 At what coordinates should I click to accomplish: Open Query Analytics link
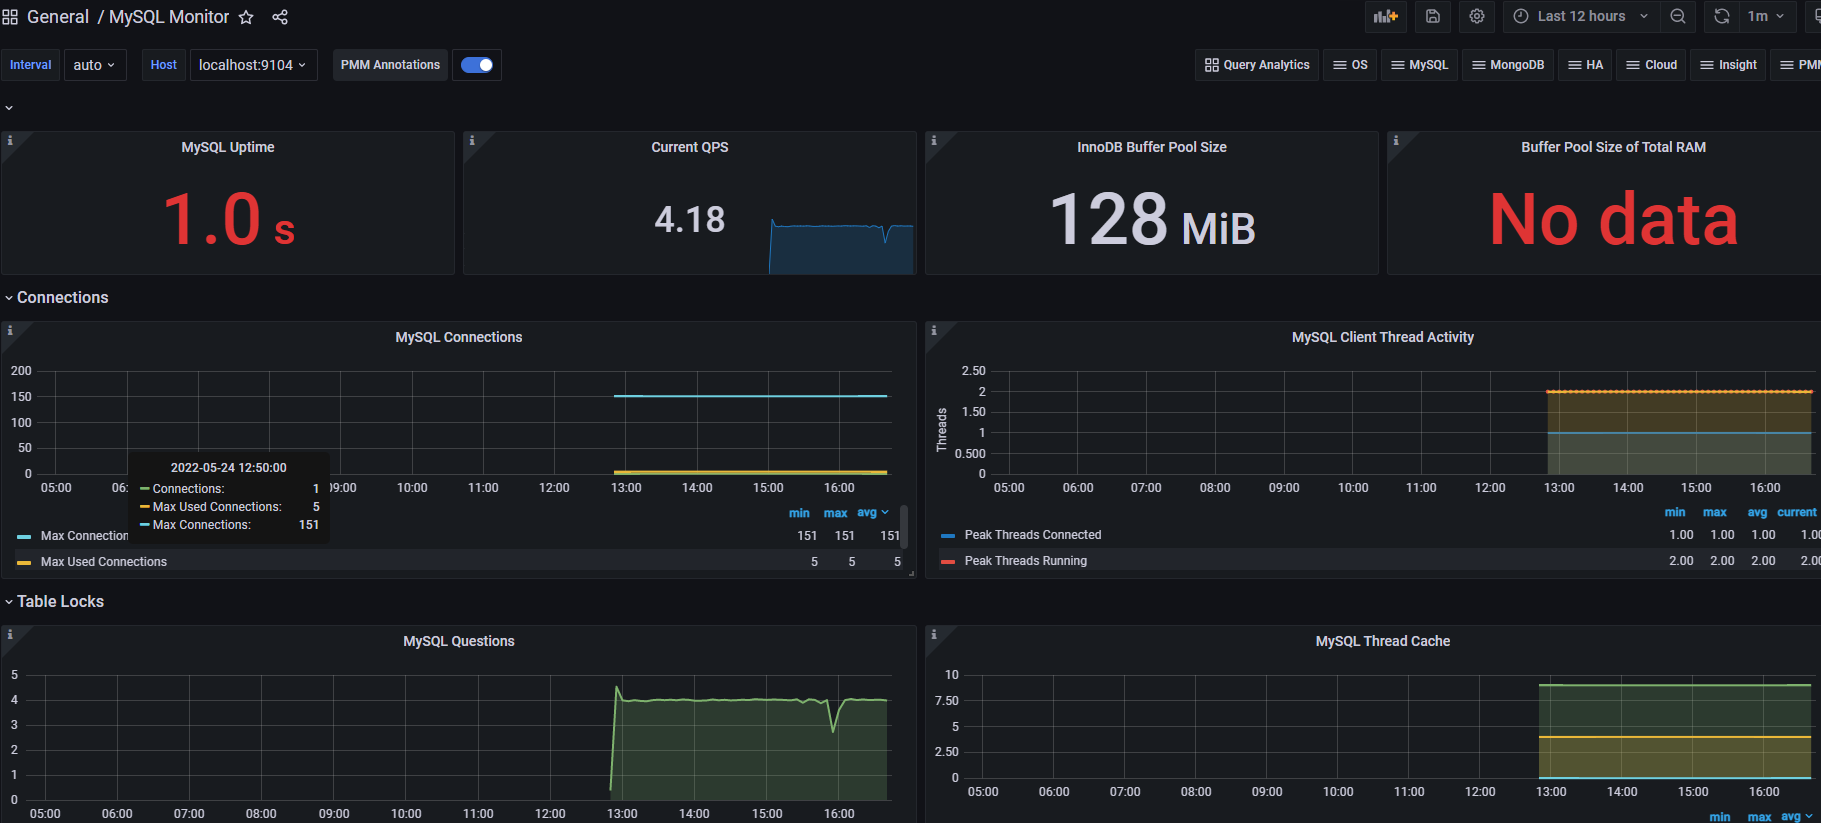tap(1257, 65)
